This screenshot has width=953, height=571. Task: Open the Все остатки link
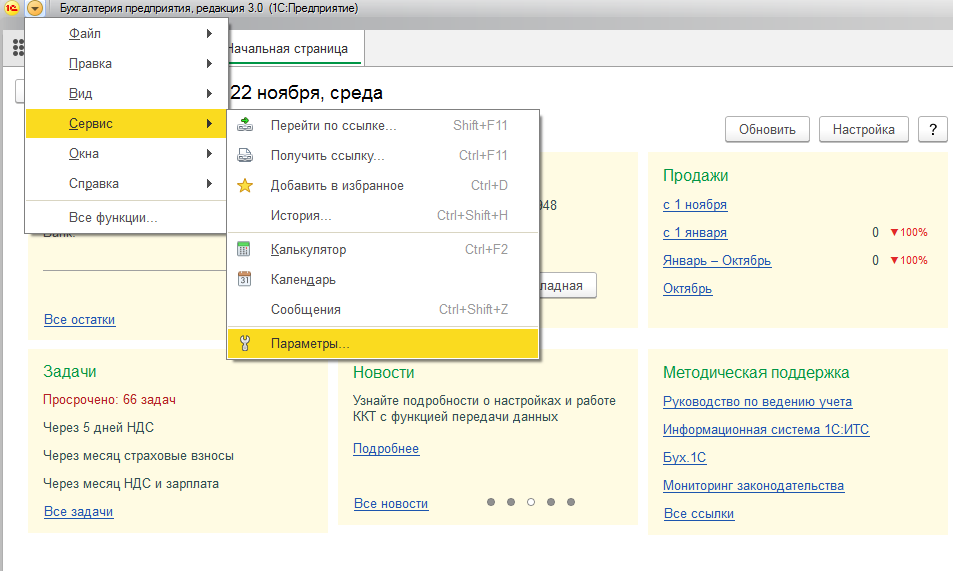[x=80, y=320]
